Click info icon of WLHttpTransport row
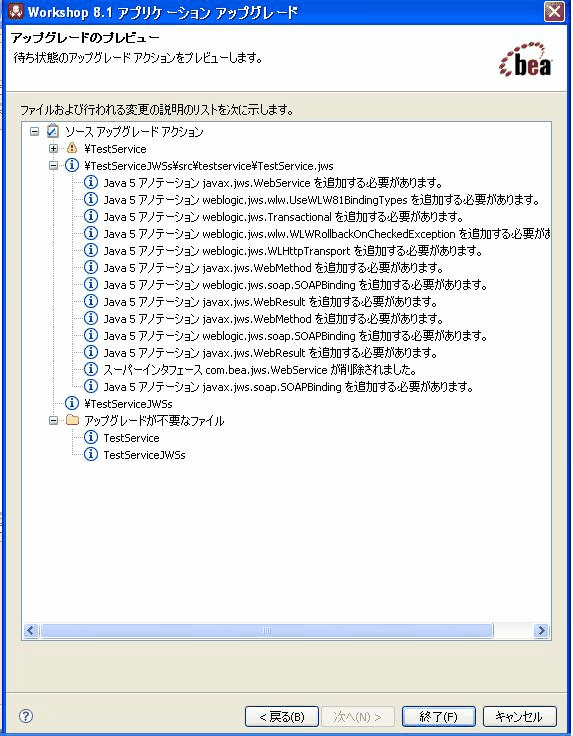This screenshot has width=573, height=736. click(91, 250)
